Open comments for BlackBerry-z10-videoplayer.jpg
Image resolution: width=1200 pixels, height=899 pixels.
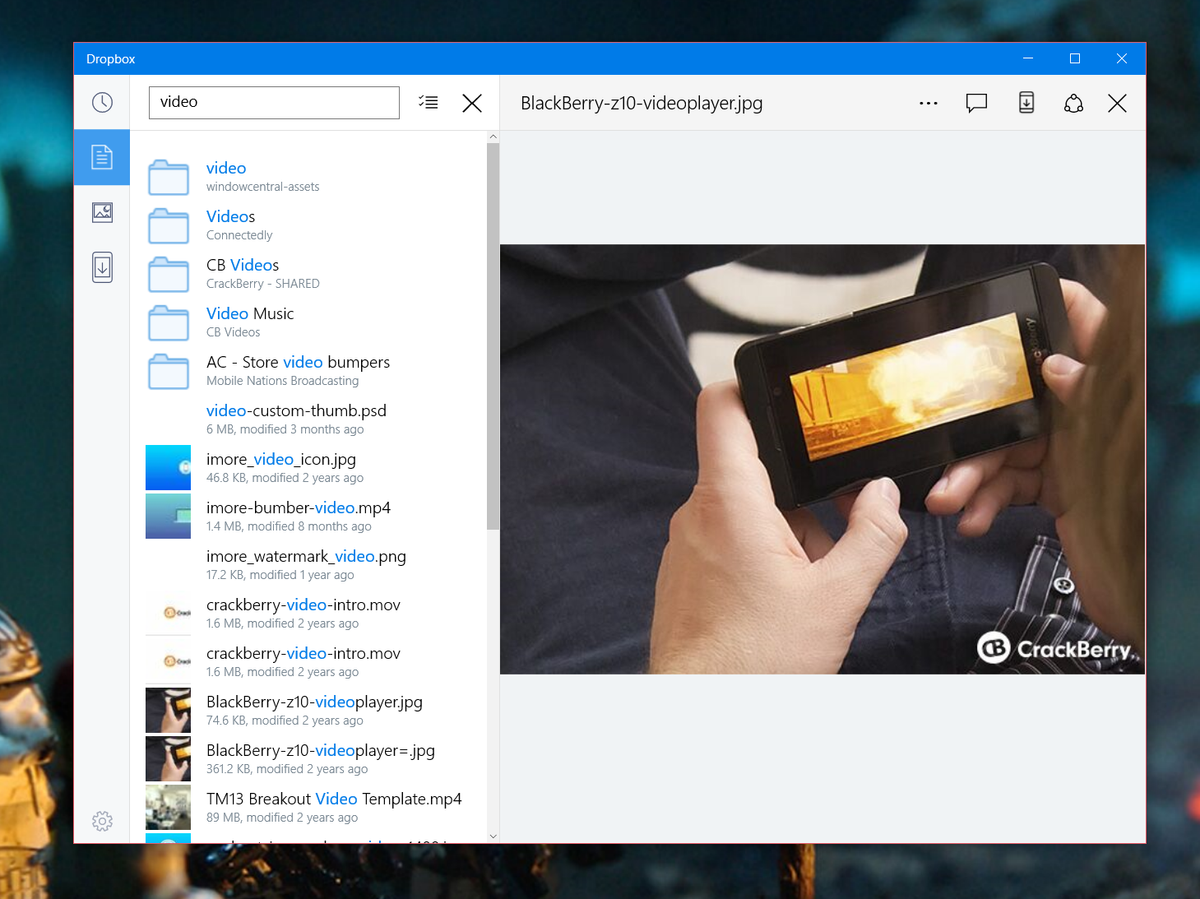976,103
